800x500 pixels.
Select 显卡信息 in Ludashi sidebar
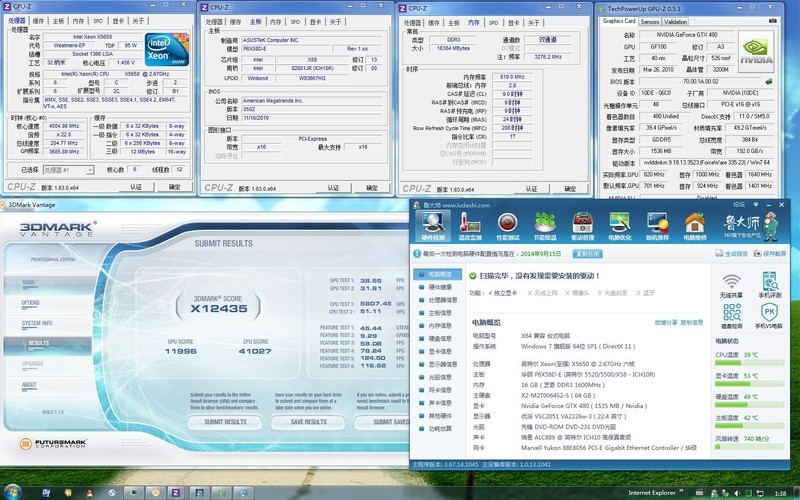pyautogui.click(x=439, y=352)
